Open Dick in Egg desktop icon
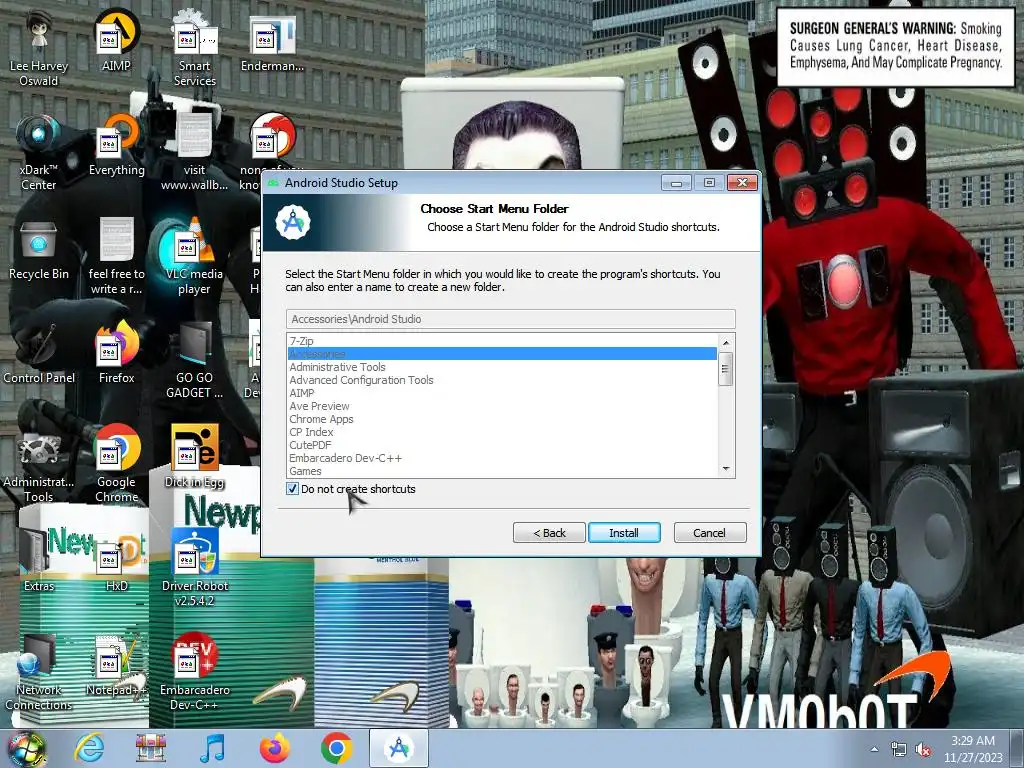Screen dimensions: 1024x768 click(x=194, y=457)
